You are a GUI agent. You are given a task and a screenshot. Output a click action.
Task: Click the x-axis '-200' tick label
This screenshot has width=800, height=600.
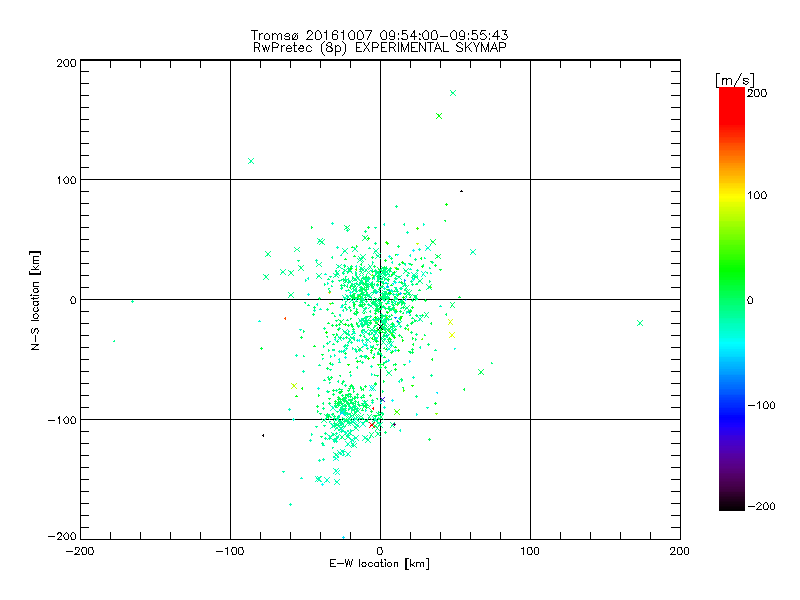coord(80,551)
